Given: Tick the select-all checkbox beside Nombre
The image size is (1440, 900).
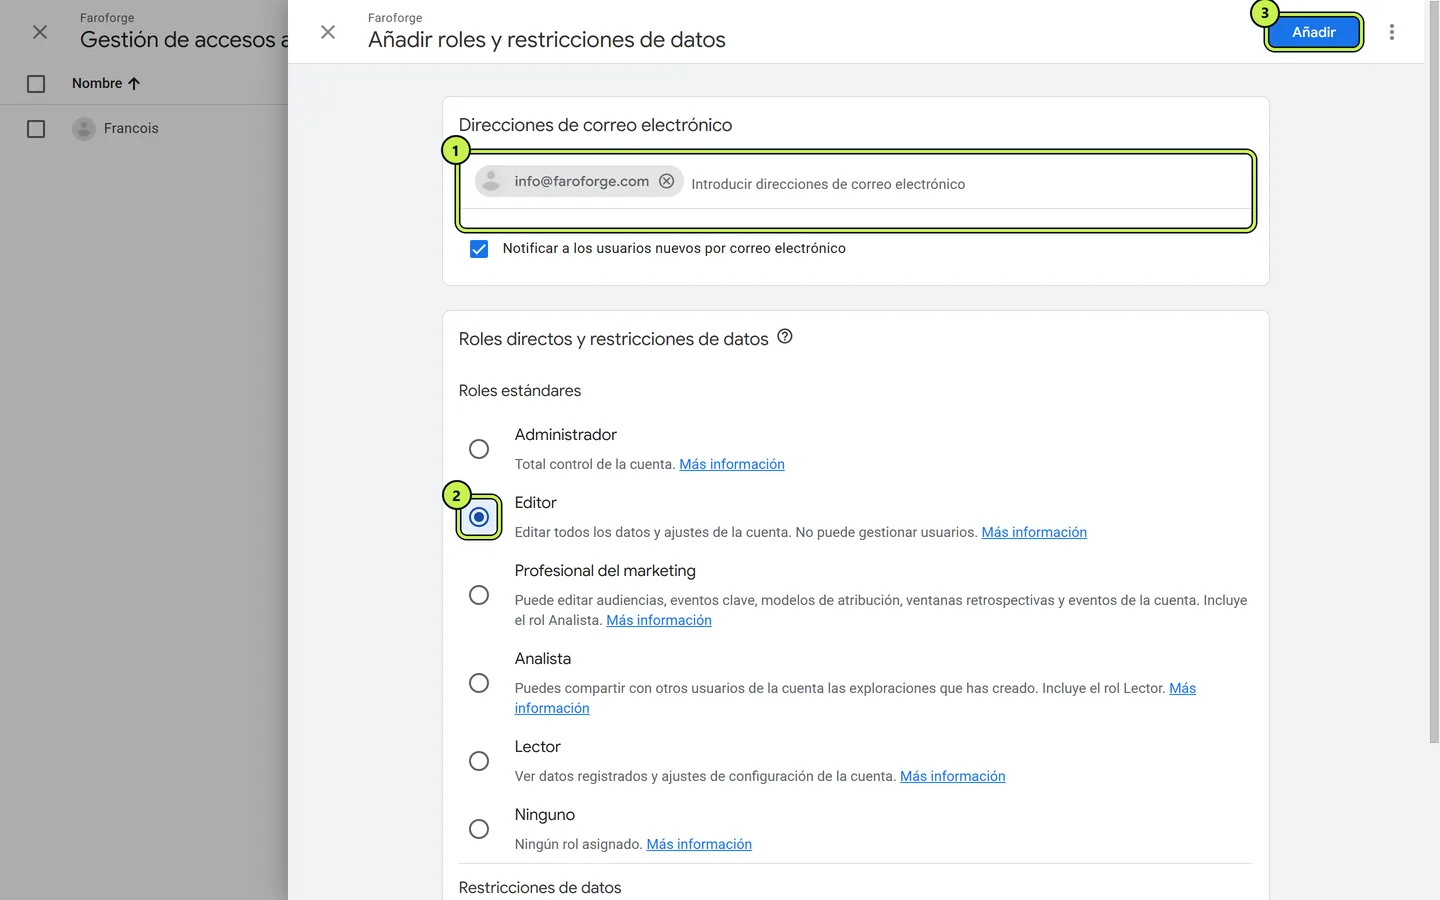Looking at the screenshot, I should 36,84.
